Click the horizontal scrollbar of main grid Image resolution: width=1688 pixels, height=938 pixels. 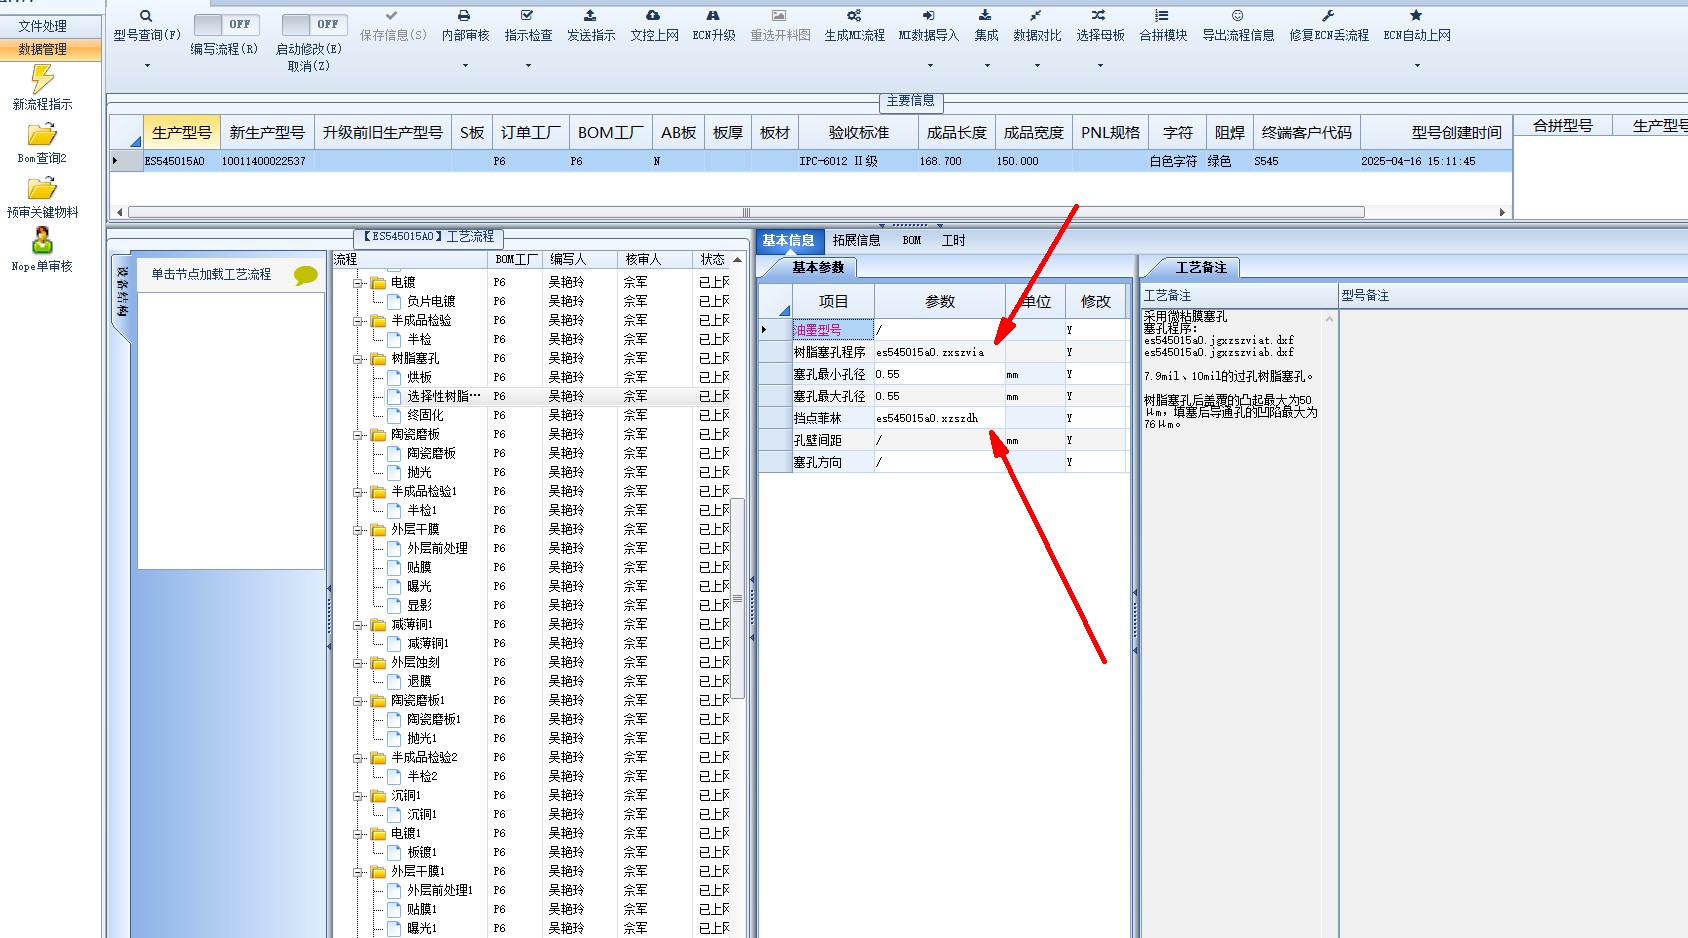(745, 212)
